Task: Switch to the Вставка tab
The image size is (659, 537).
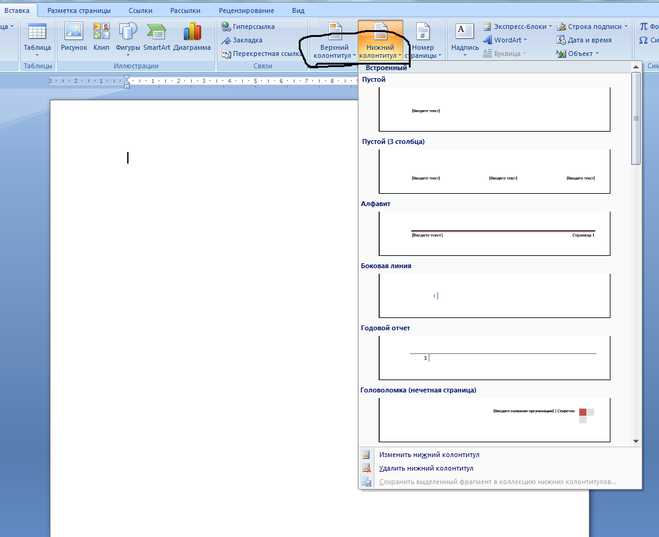Action: (x=17, y=10)
